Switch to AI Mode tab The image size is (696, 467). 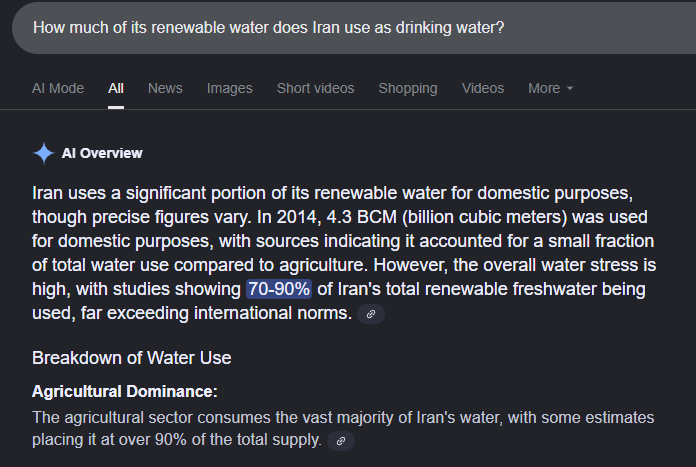coord(58,88)
